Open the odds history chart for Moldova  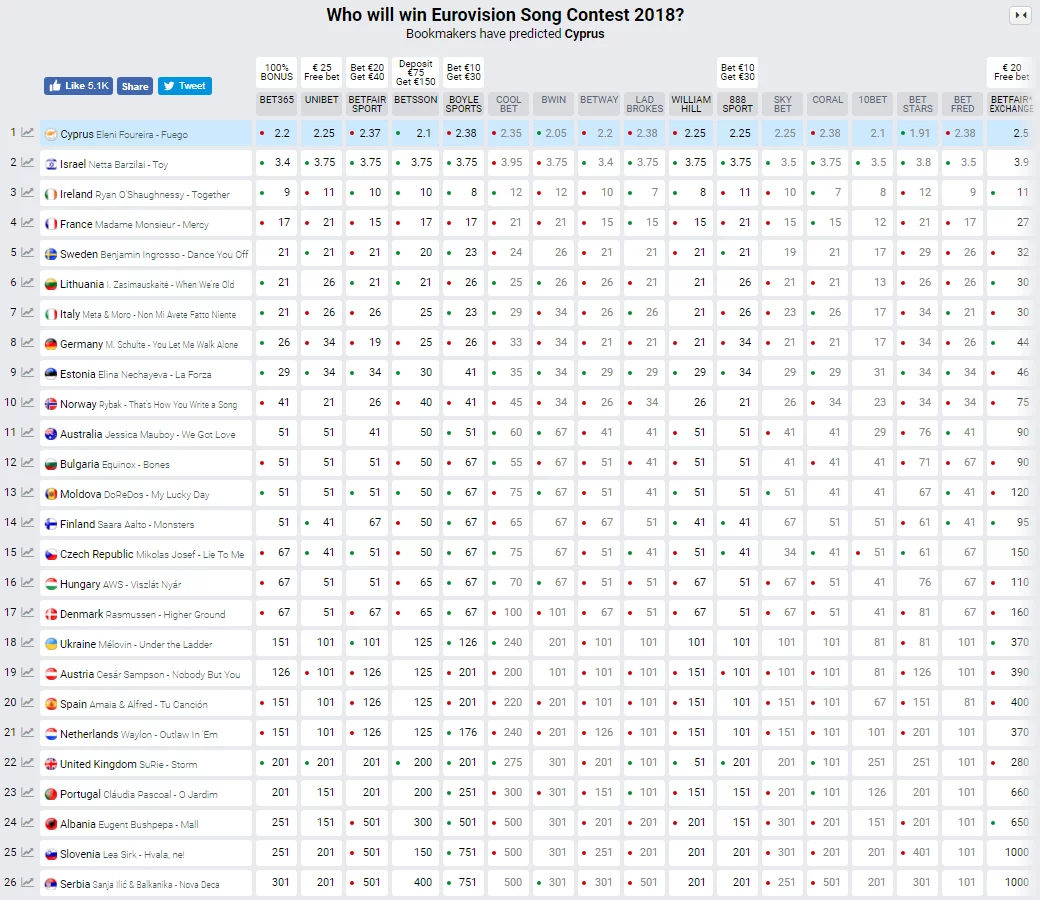coord(27,493)
